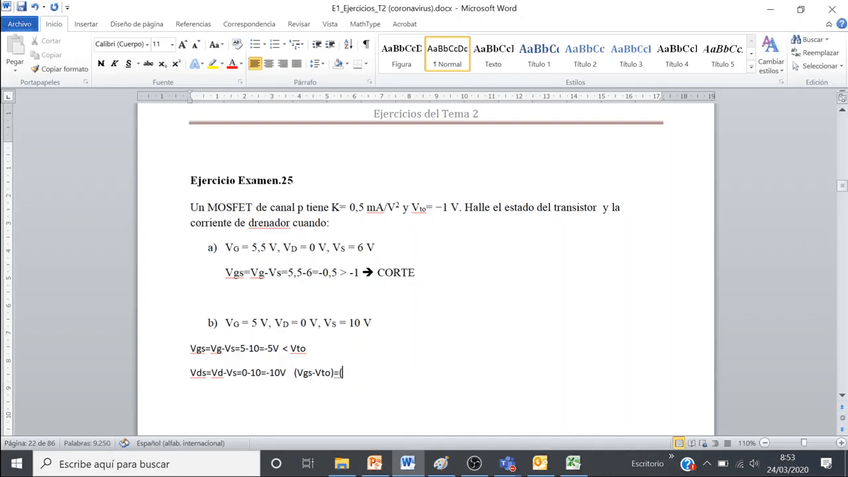
Task: Toggle superscript formatting
Action: point(176,64)
